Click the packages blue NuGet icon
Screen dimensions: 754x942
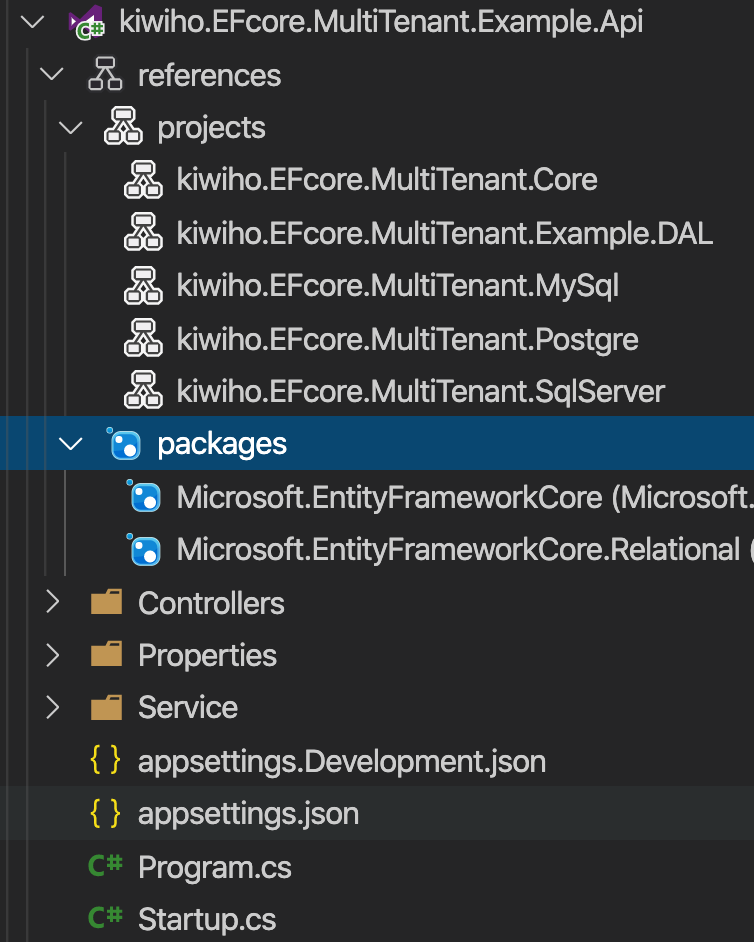pos(125,444)
